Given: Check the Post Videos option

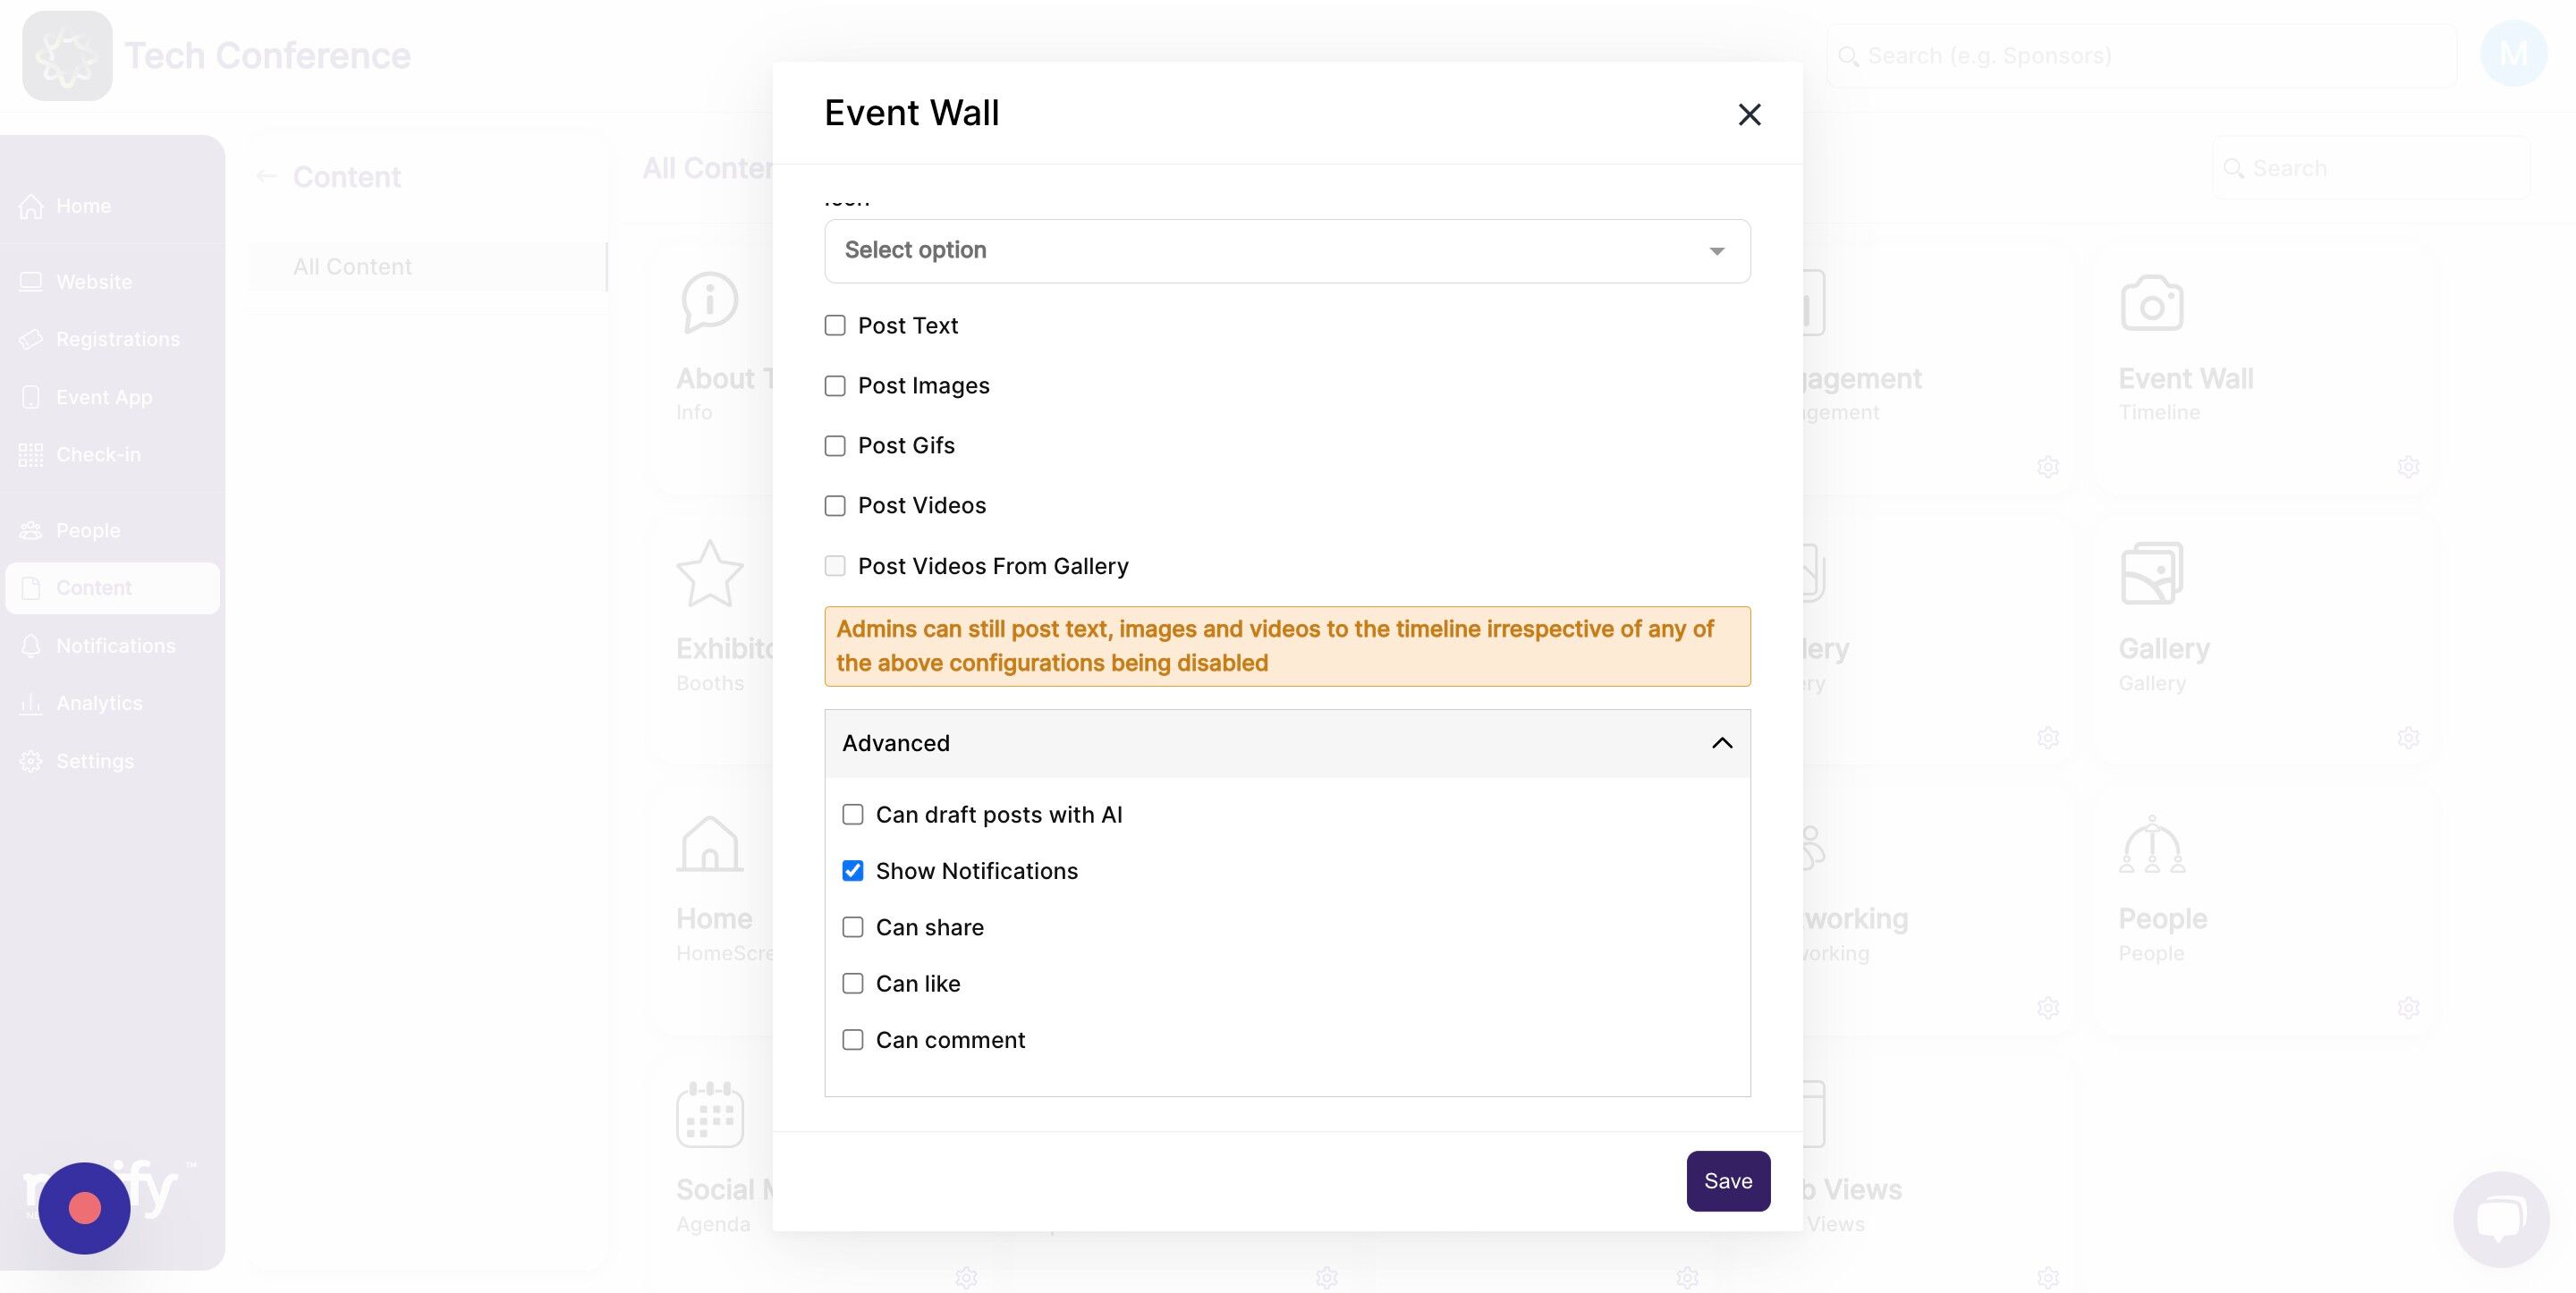Looking at the screenshot, I should [x=835, y=506].
